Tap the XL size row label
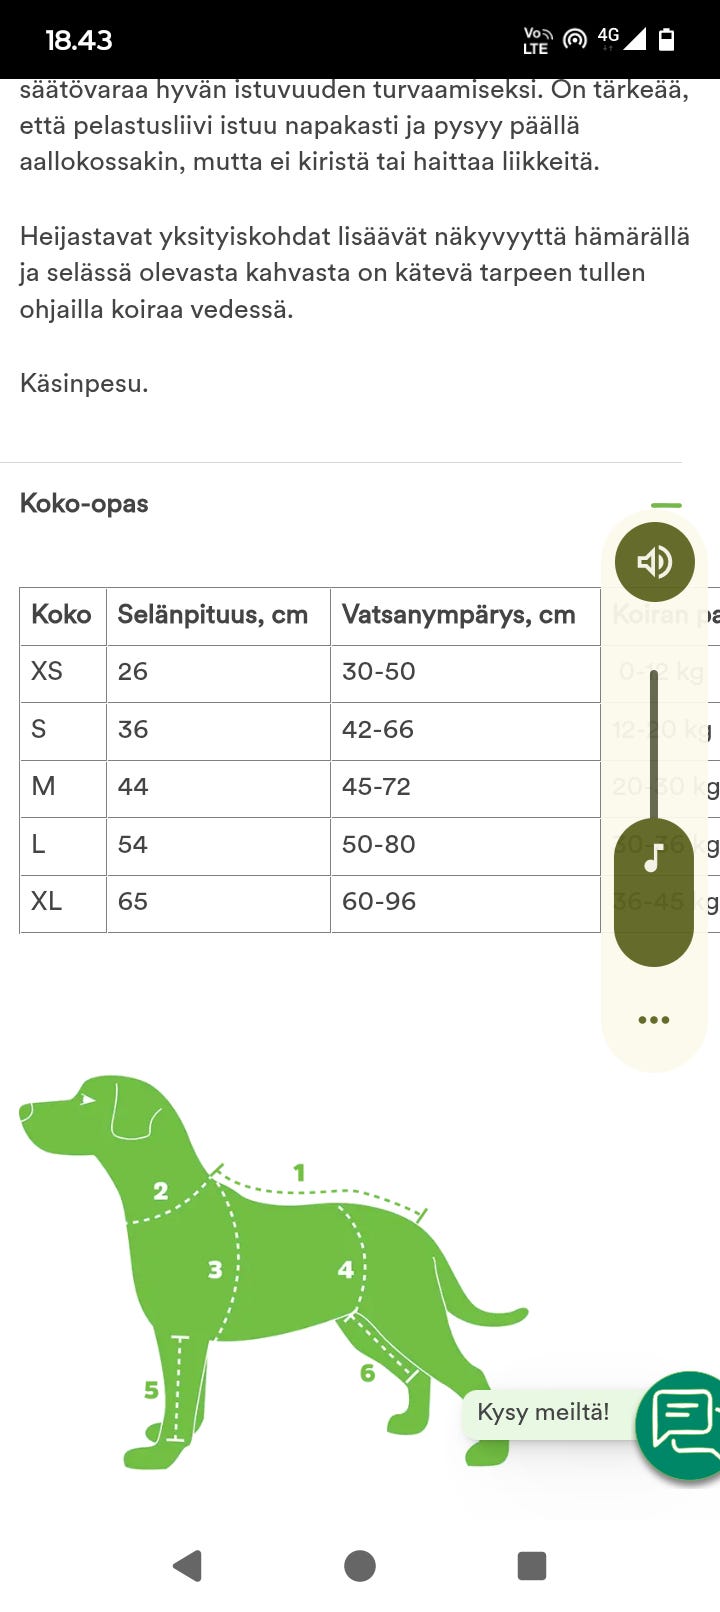720x1612 pixels. pos(47,901)
